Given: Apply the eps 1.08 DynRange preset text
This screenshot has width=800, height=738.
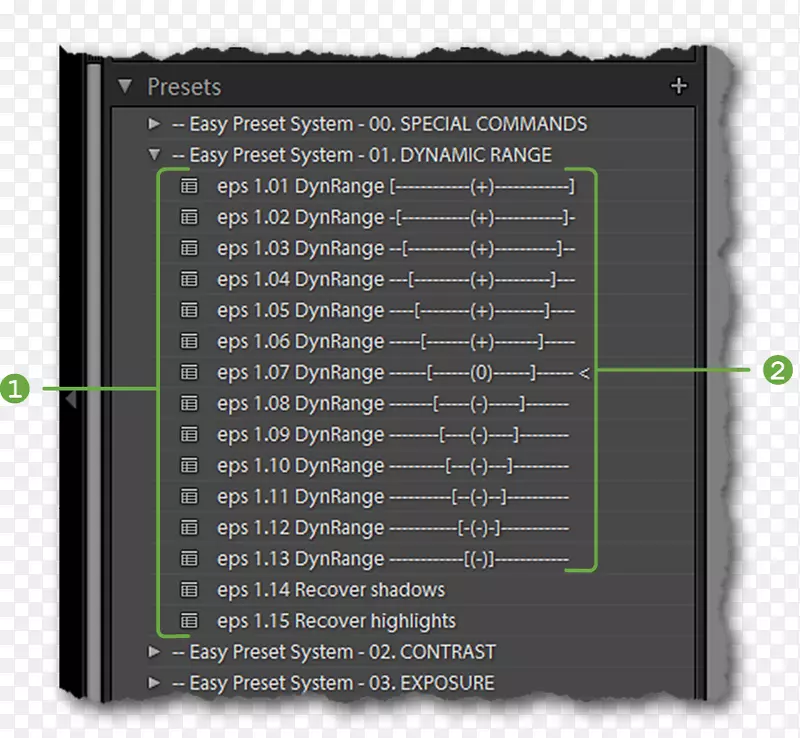Looking at the screenshot, I should coord(393,404).
